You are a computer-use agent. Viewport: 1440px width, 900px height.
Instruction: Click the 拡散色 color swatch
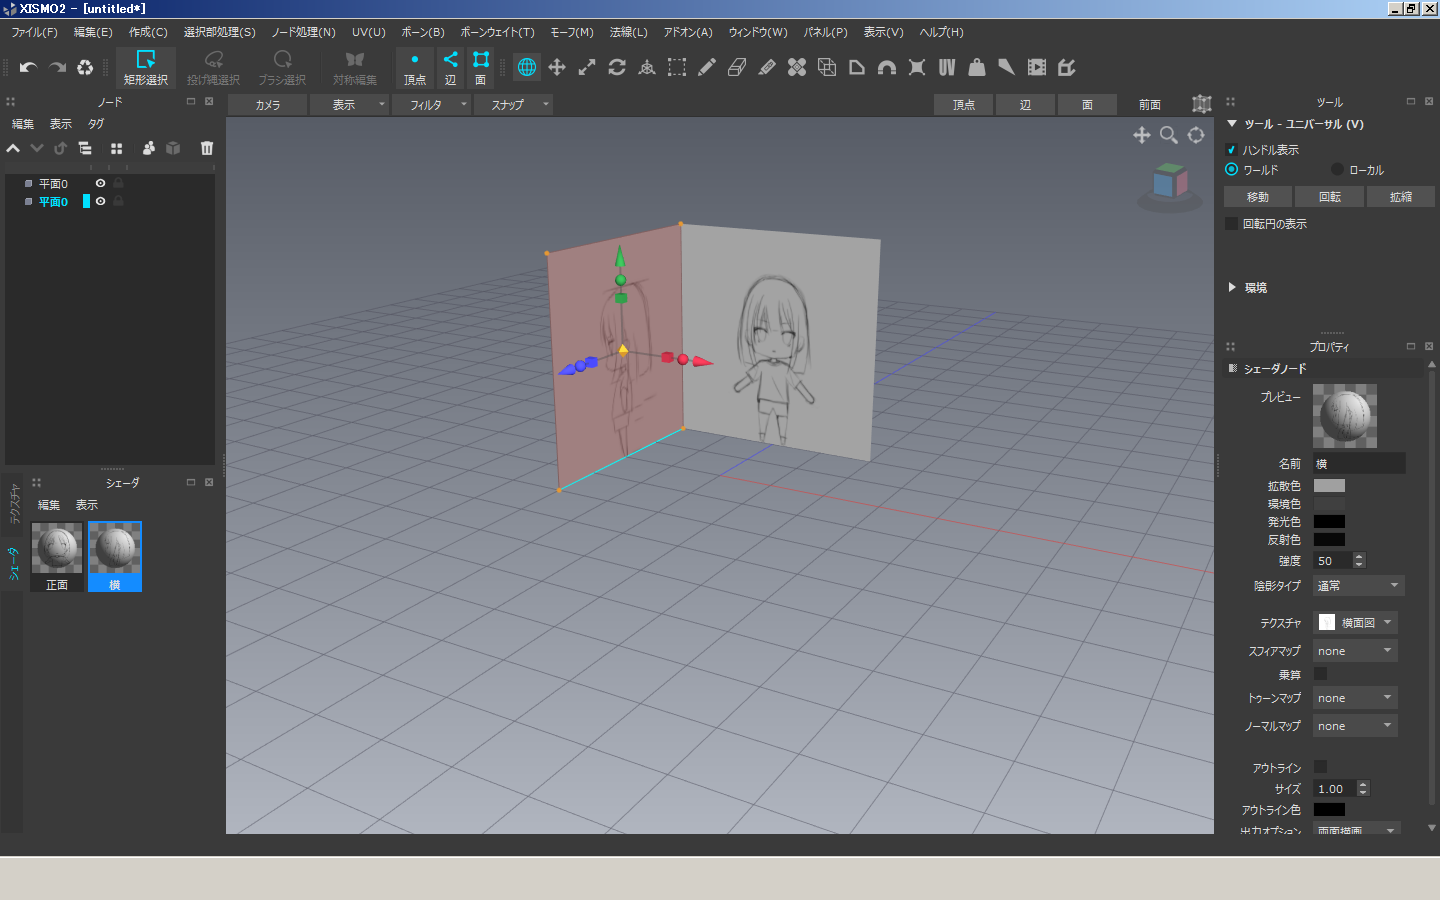[x=1329, y=486]
